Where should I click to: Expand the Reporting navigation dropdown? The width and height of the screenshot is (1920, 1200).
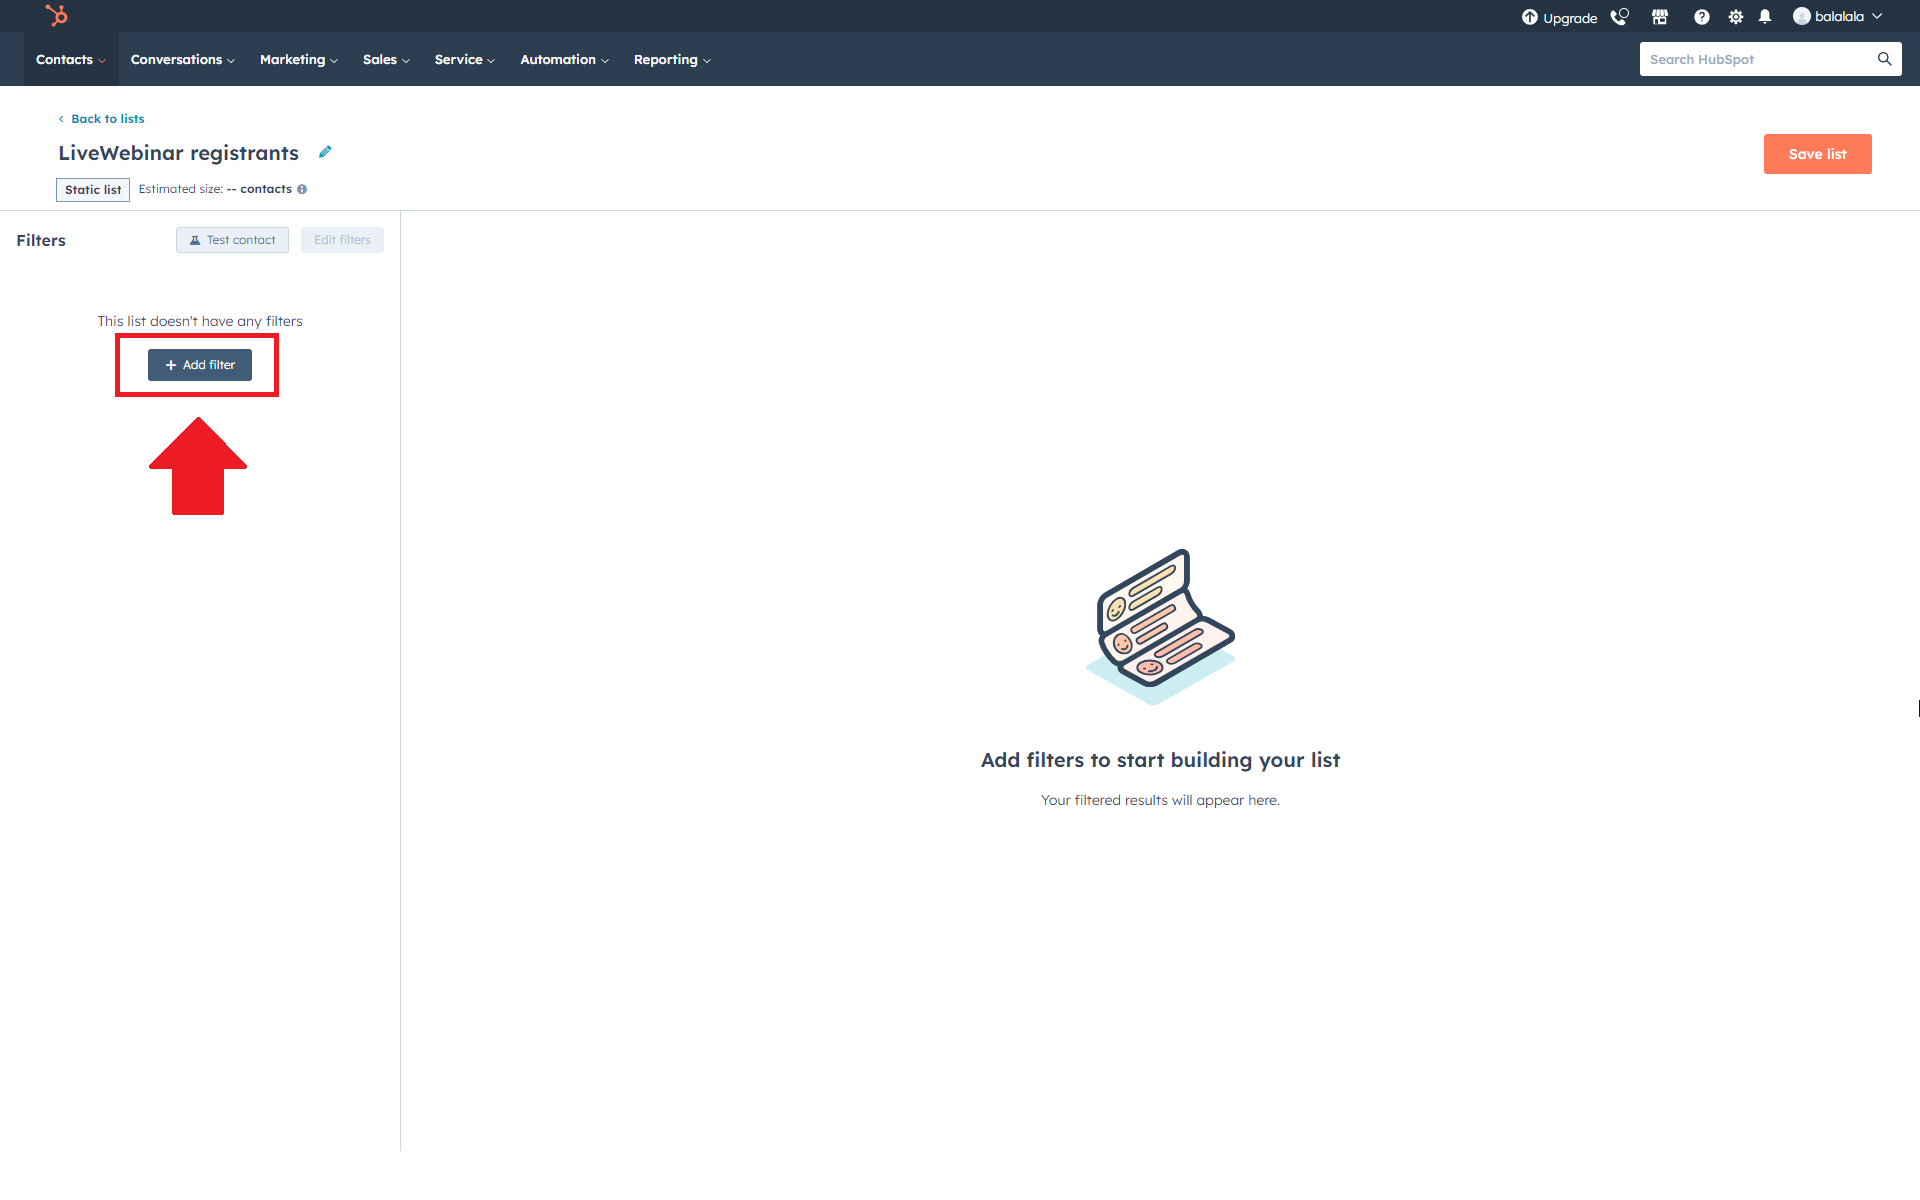(672, 60)
